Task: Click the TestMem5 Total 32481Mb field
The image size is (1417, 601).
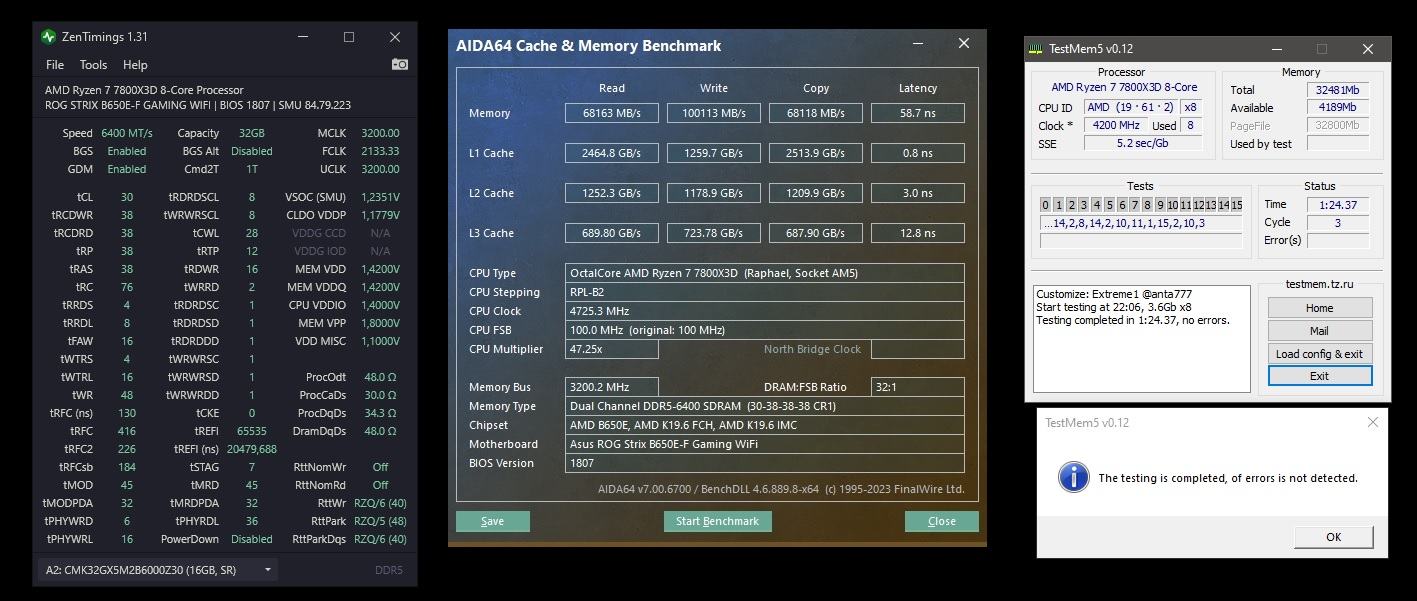Action: [x=1337, y=90]
